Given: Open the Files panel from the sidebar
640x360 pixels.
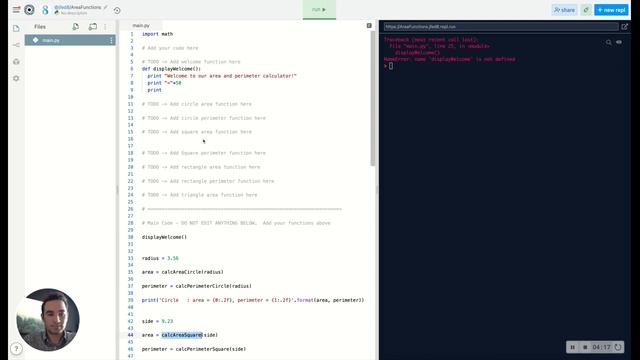Looking at the screenshot, I should [16, 29].
